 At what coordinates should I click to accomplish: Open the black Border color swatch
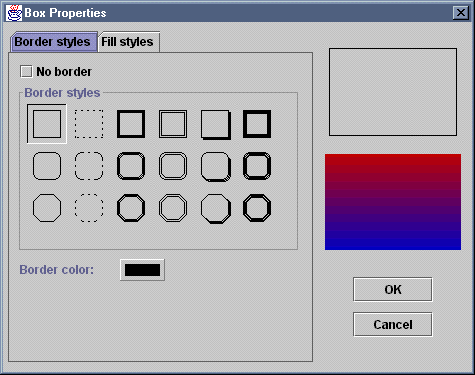(142, 270)
